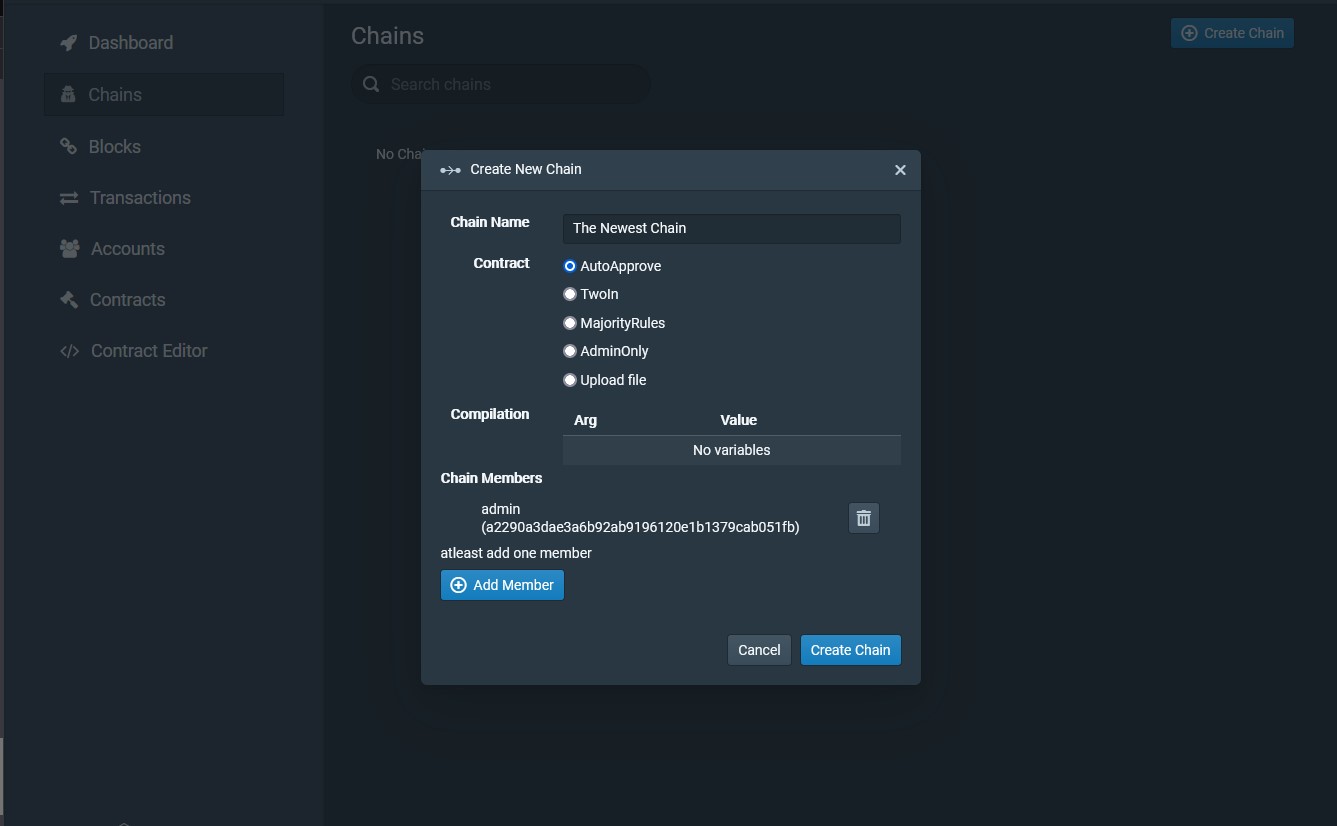Select the Dashboard rocket icon

67,43
